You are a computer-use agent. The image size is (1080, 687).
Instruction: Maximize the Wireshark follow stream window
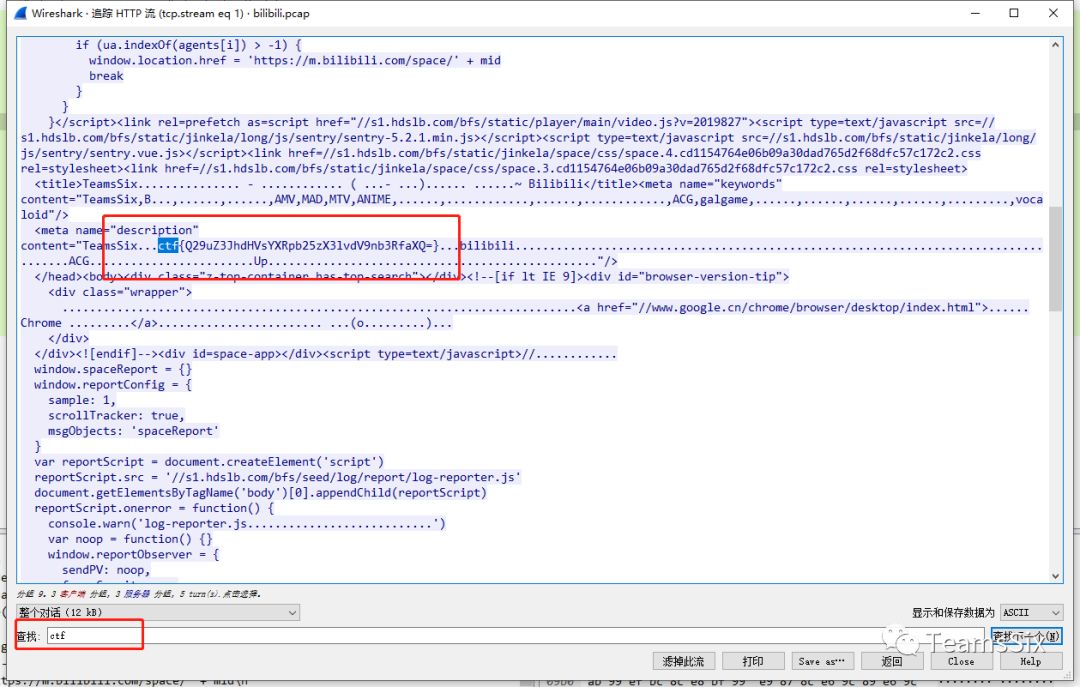tap(1014, 13)
